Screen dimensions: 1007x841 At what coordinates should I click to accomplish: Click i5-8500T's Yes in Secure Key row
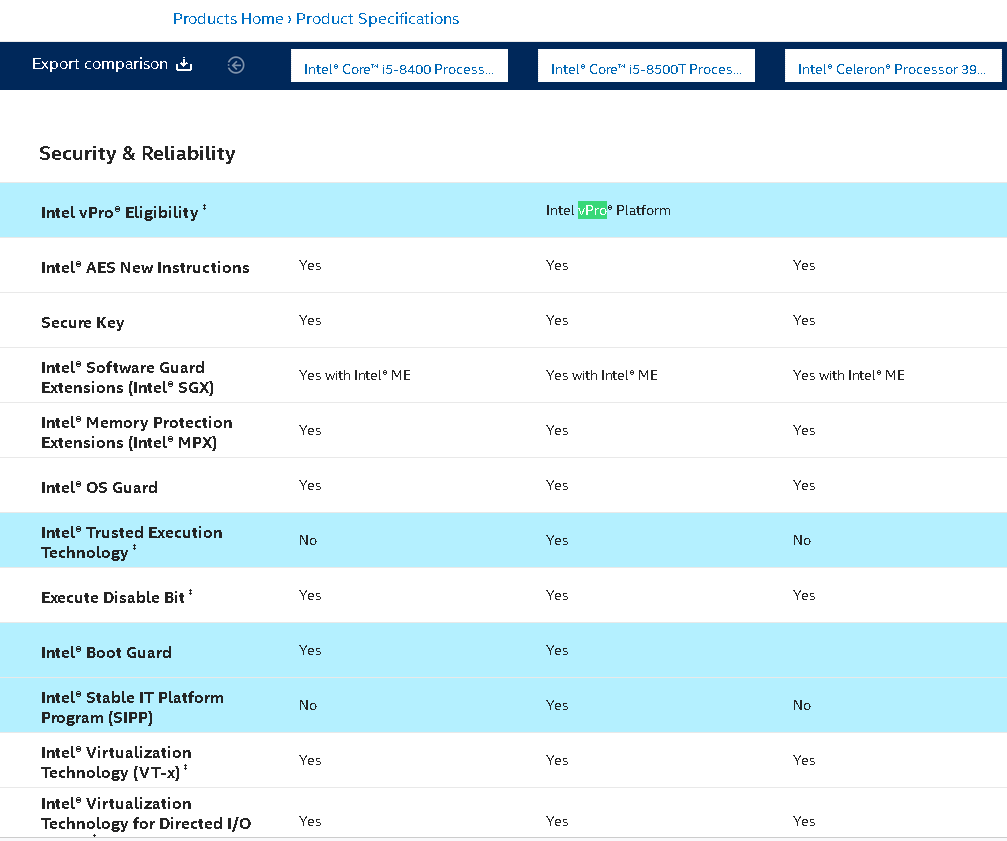tap(557, 320)
